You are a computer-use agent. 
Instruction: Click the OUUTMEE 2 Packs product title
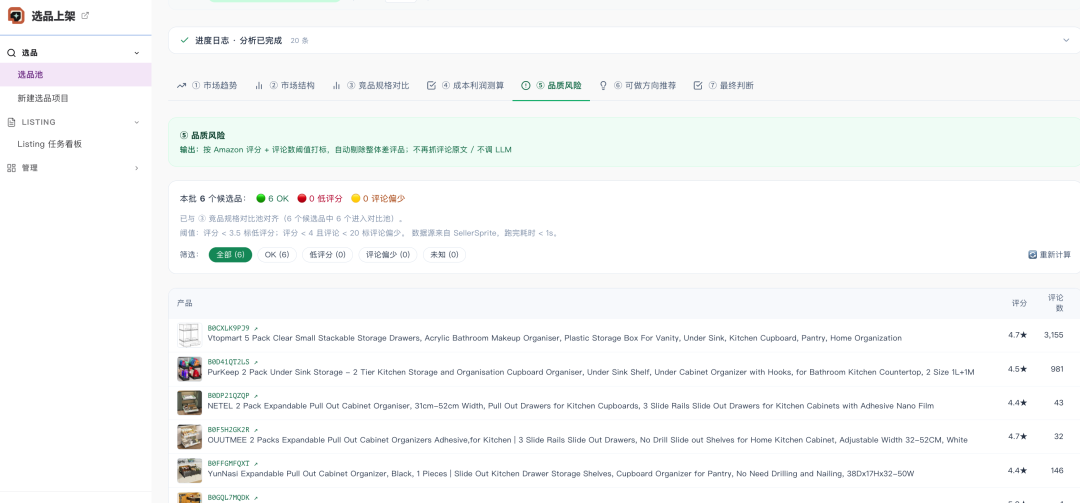(x=588, y=440)
